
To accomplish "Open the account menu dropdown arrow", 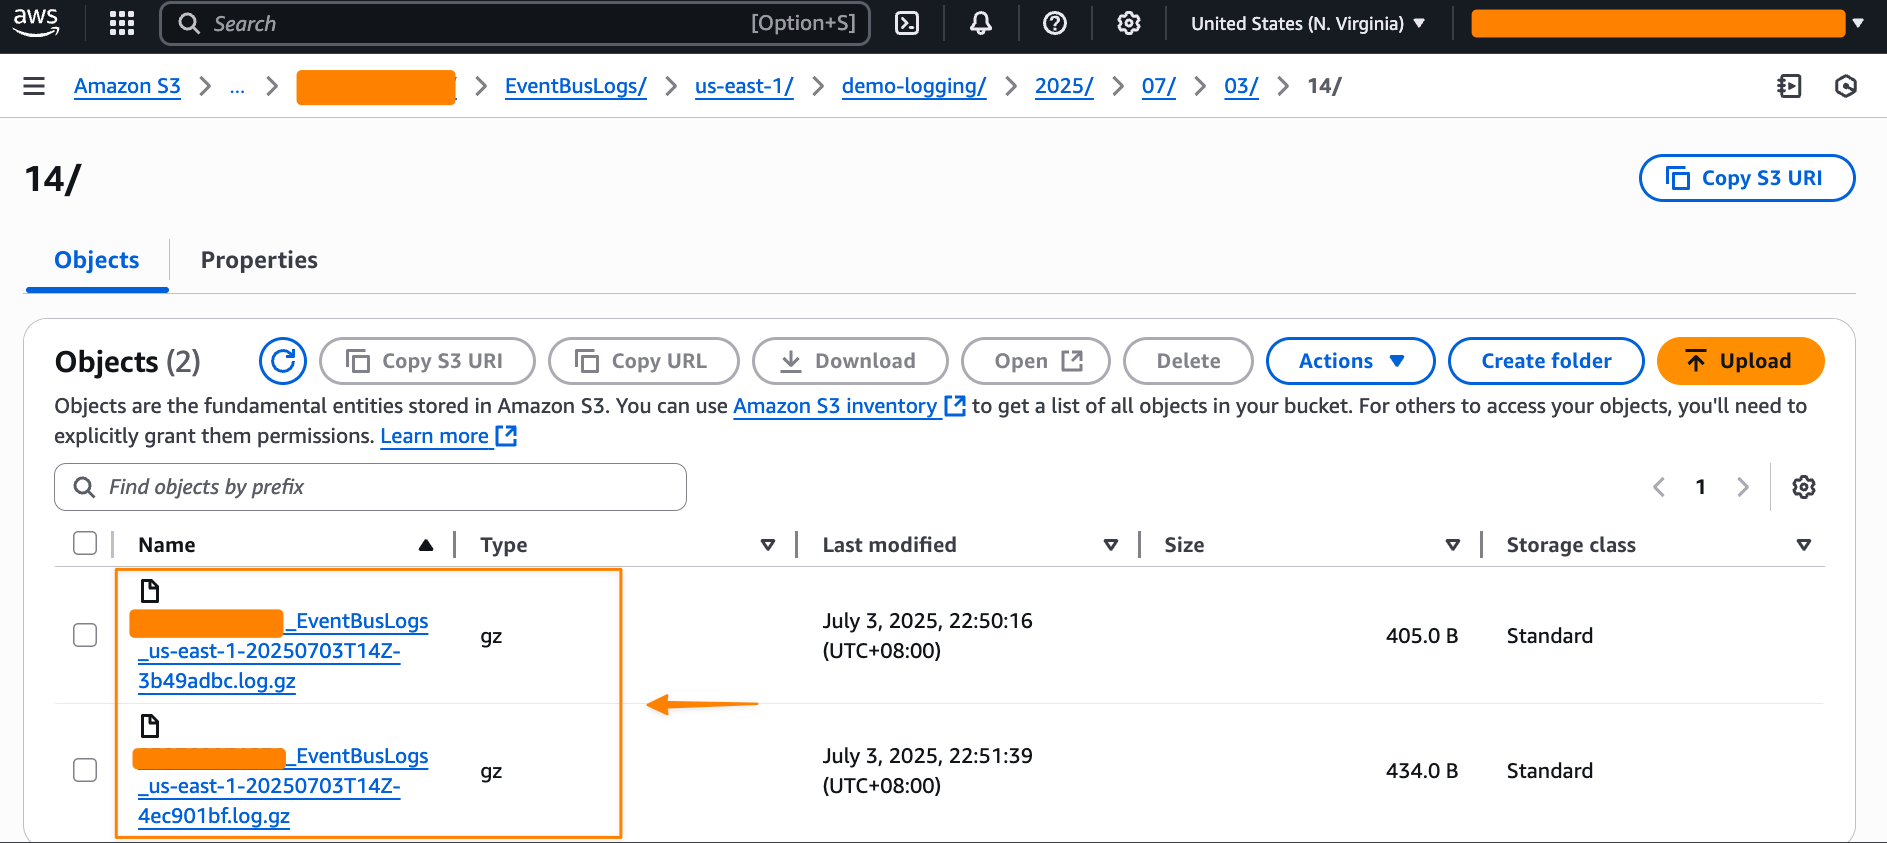I will (x=1858, y=23).
